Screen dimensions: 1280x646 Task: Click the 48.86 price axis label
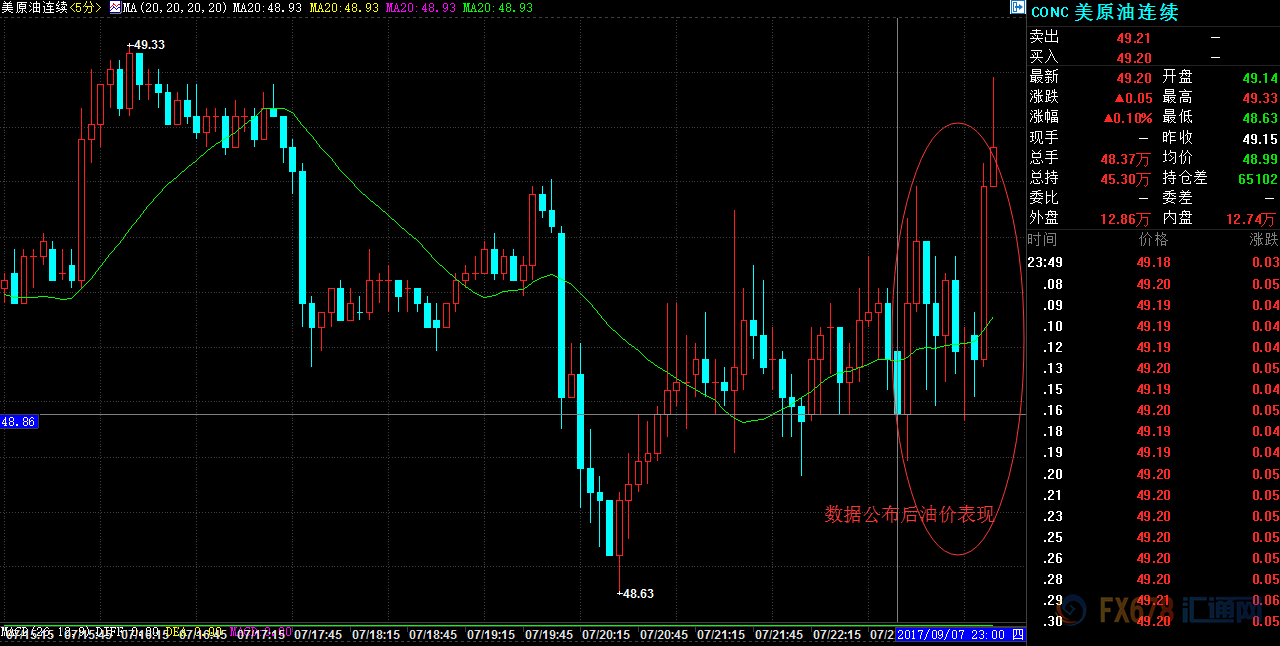(x=19, y=423)
